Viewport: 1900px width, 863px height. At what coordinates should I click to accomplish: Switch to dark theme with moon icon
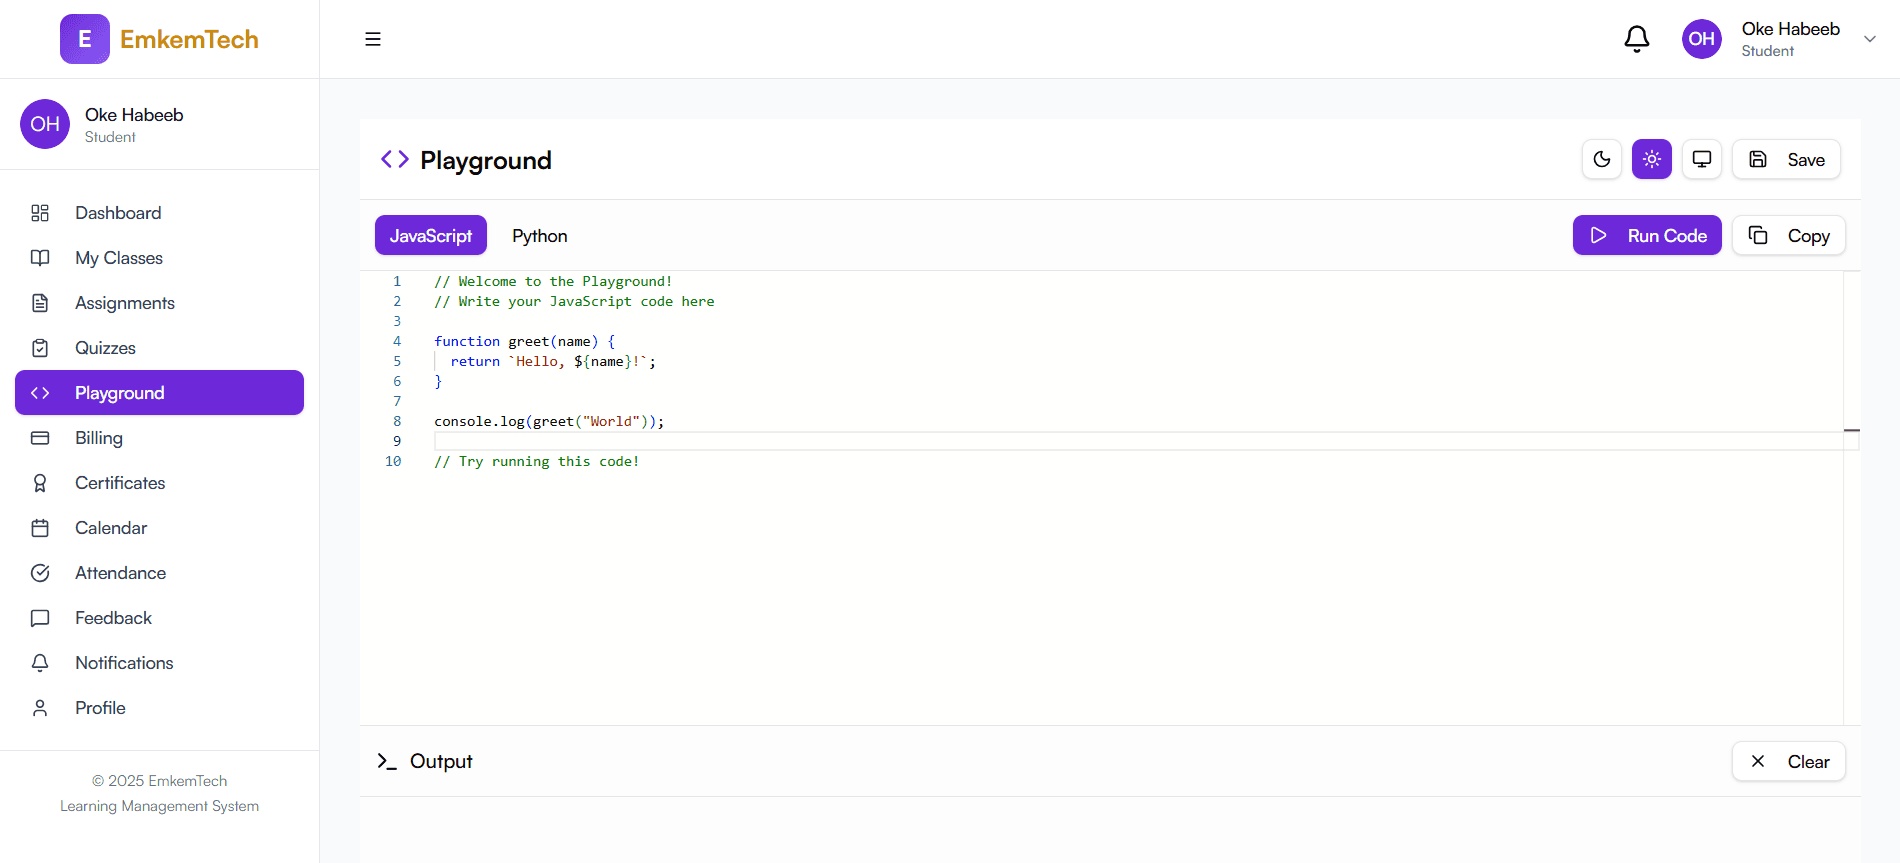pos(1601,159)
